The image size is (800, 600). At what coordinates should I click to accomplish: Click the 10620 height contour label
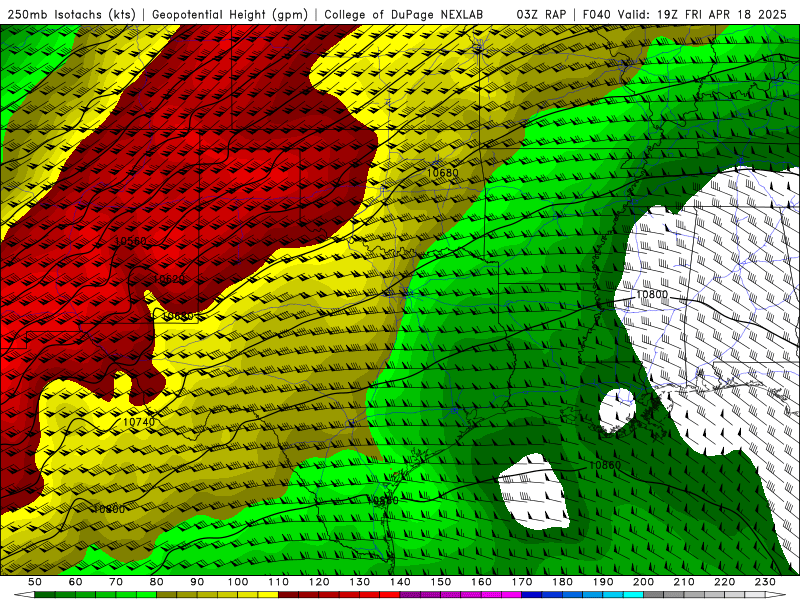point(169,279)
